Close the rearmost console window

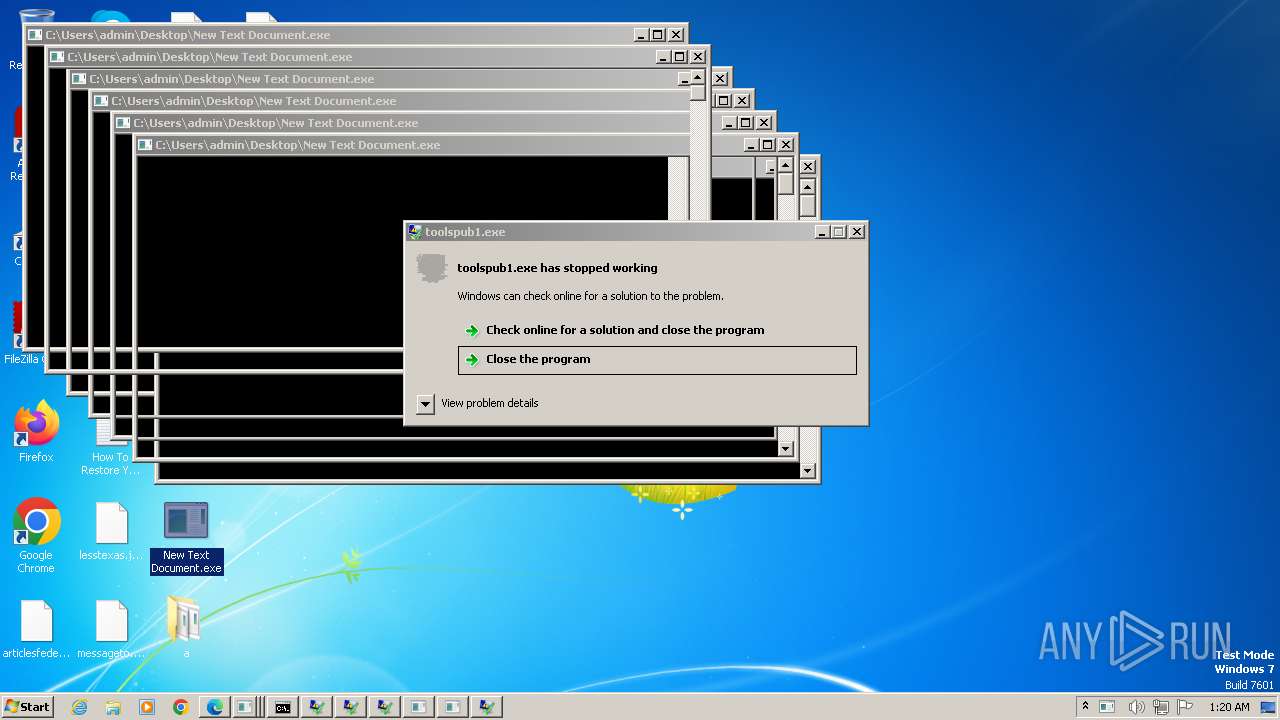pos(676,35)
